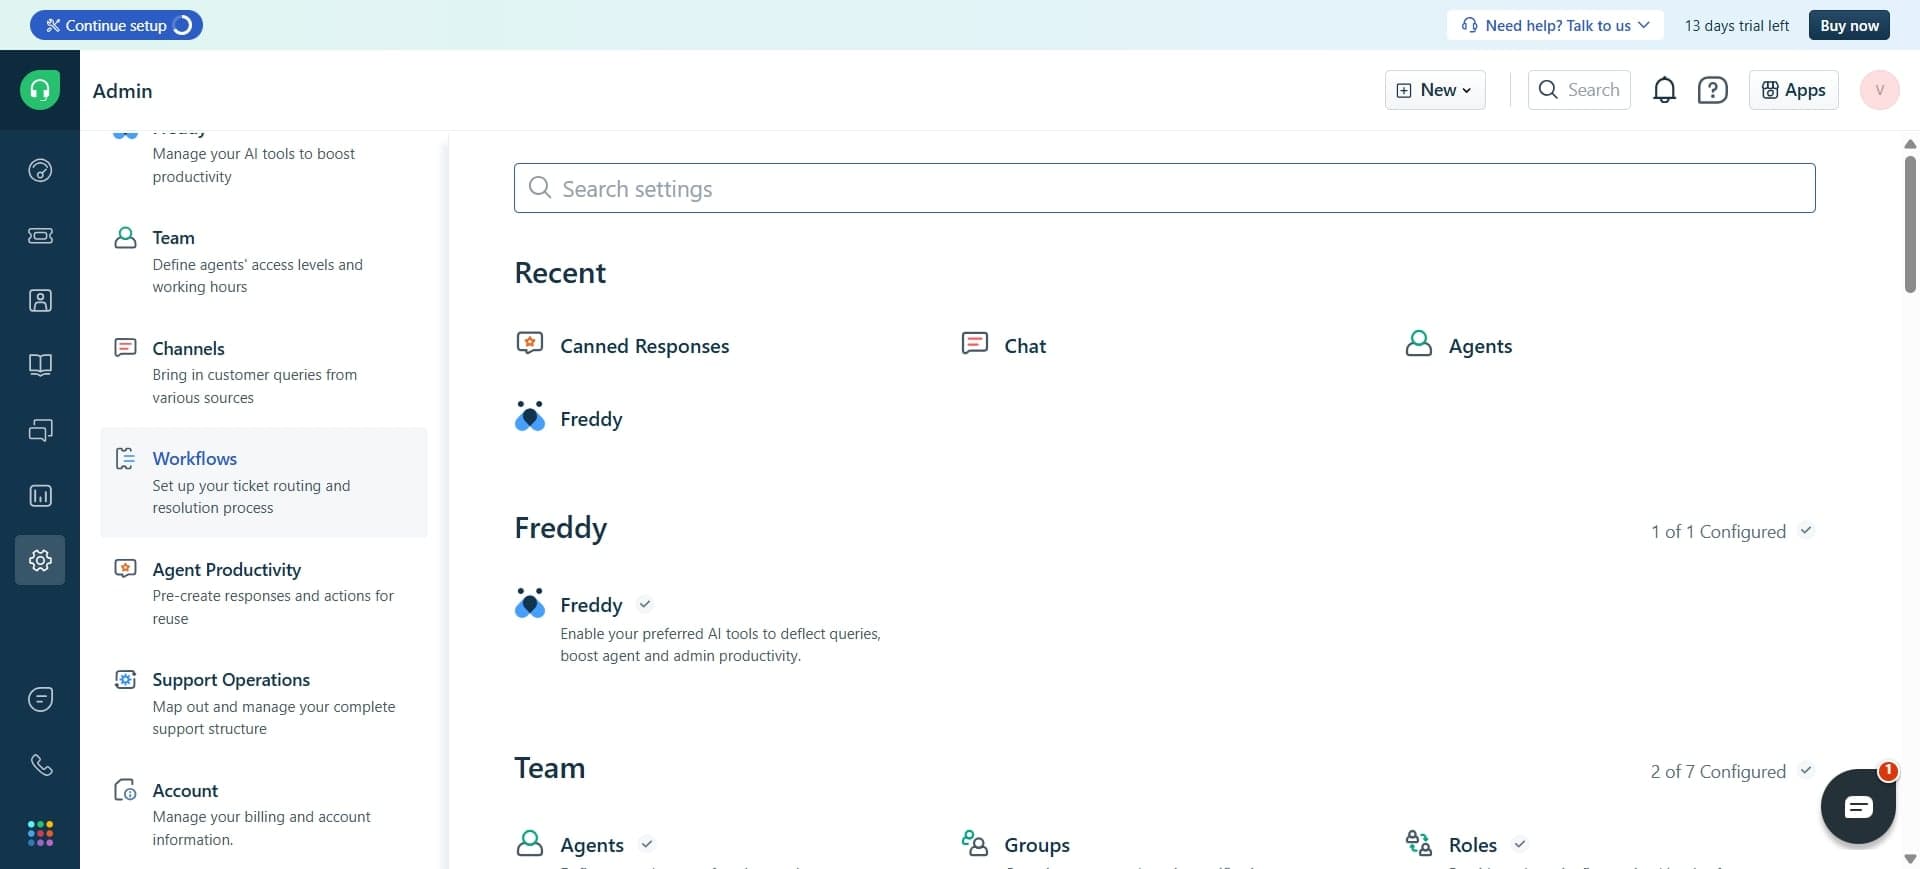Click the phone icon in sidebar
This screenshot has width=1920, height=869.
tap(40, 765)
